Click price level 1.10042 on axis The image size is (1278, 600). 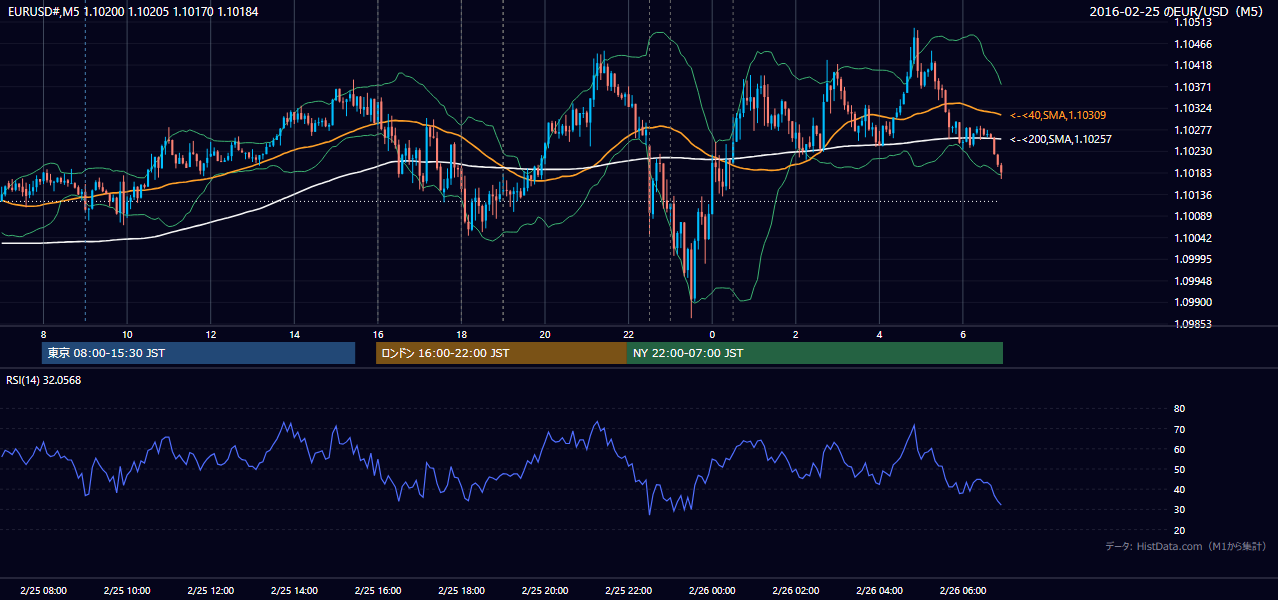click(1193, 238)
